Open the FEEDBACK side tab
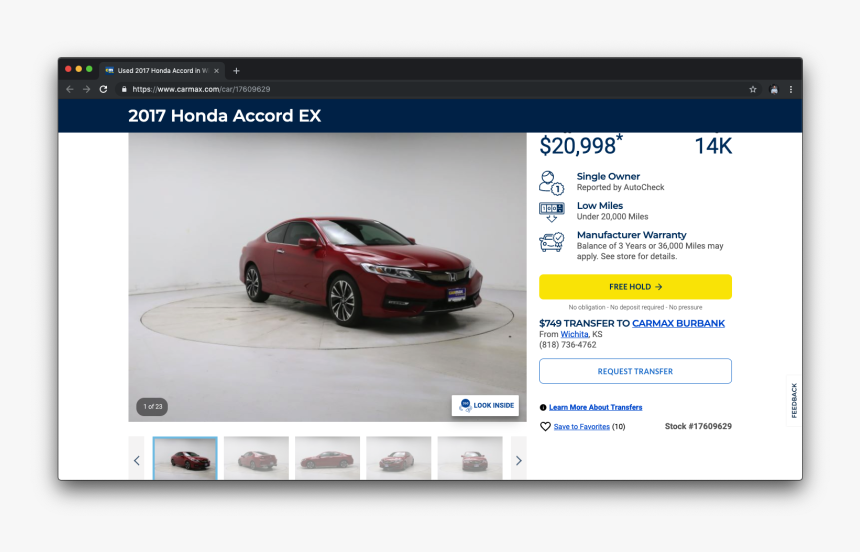Viewport: 860px width, 552px height. pyautogui.click(x=794, y=401)
